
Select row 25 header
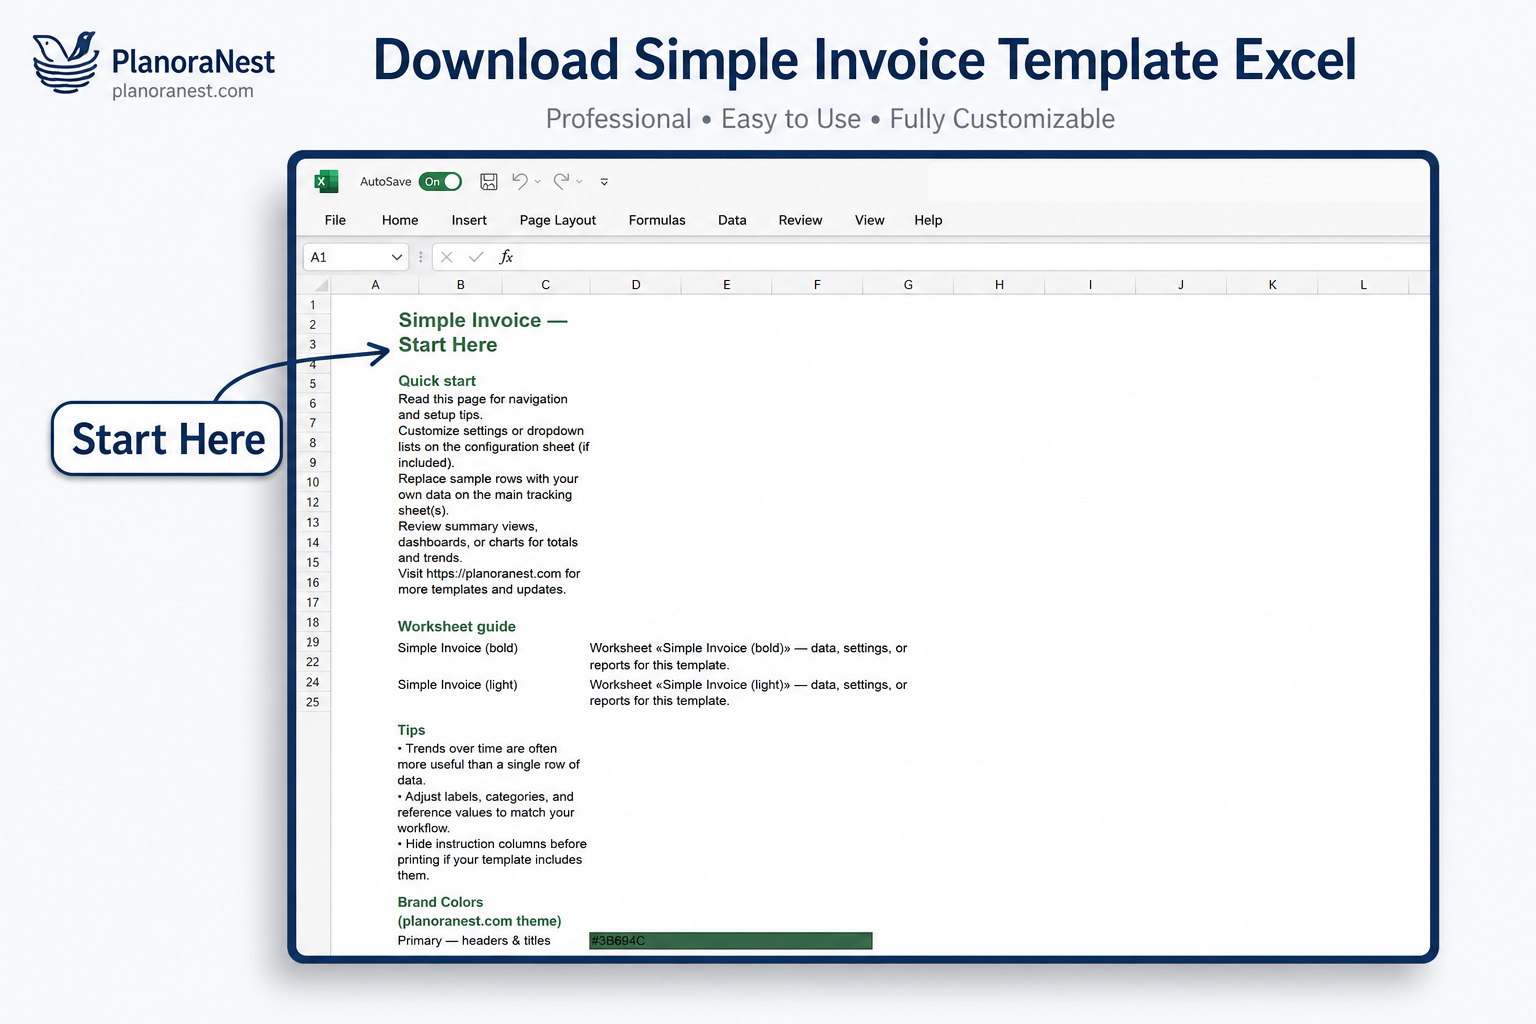pyautogui.click(x=313, y=702)
